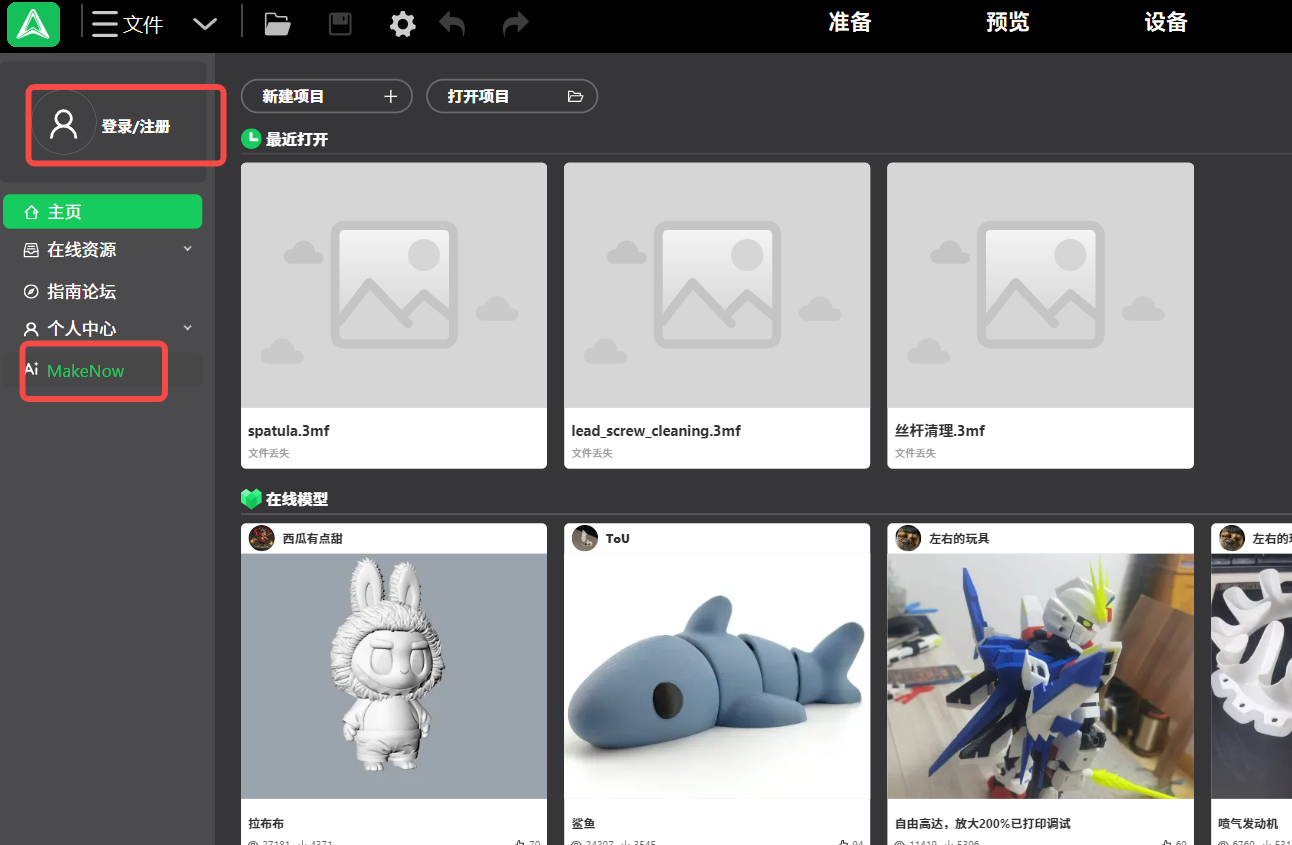Viewport: 1292px width, 845px height.
Task: Switch to the 预览 tab
Action: [x=1007, y=23]
